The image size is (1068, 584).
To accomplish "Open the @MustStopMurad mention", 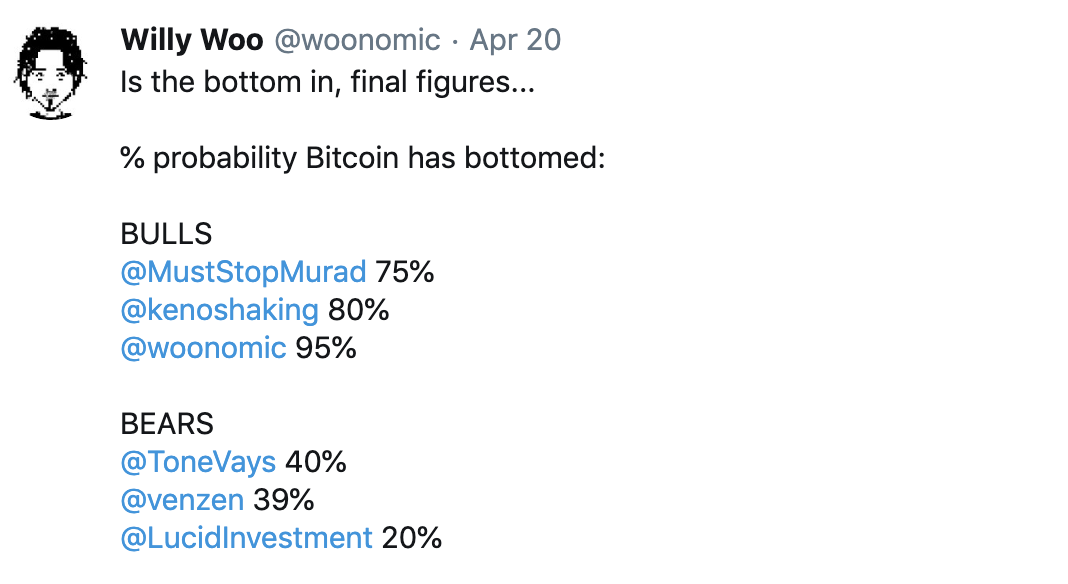I will [x=243, y=272].
